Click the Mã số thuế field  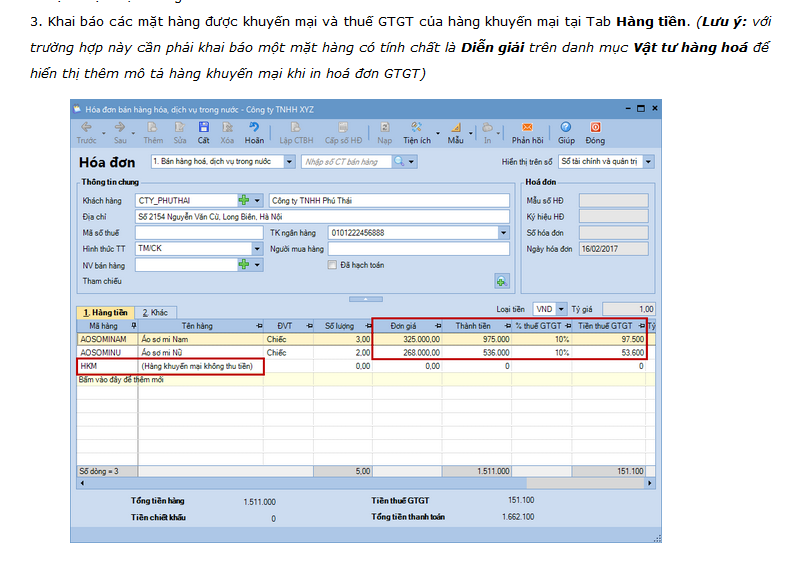(x=199, y=232)
